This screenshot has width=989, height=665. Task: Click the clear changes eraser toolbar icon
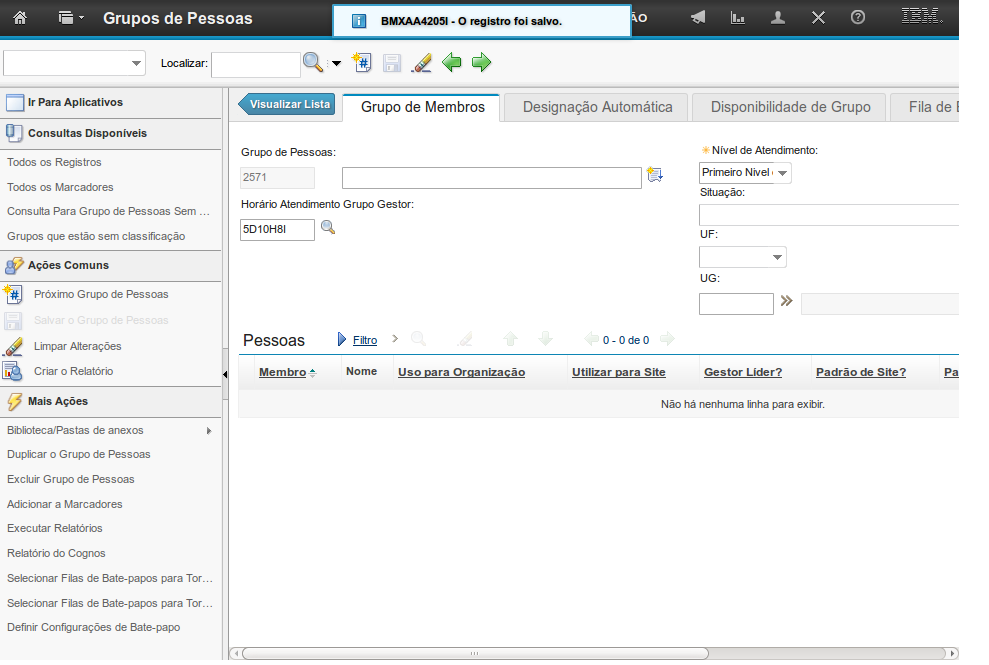coord(421,63)
